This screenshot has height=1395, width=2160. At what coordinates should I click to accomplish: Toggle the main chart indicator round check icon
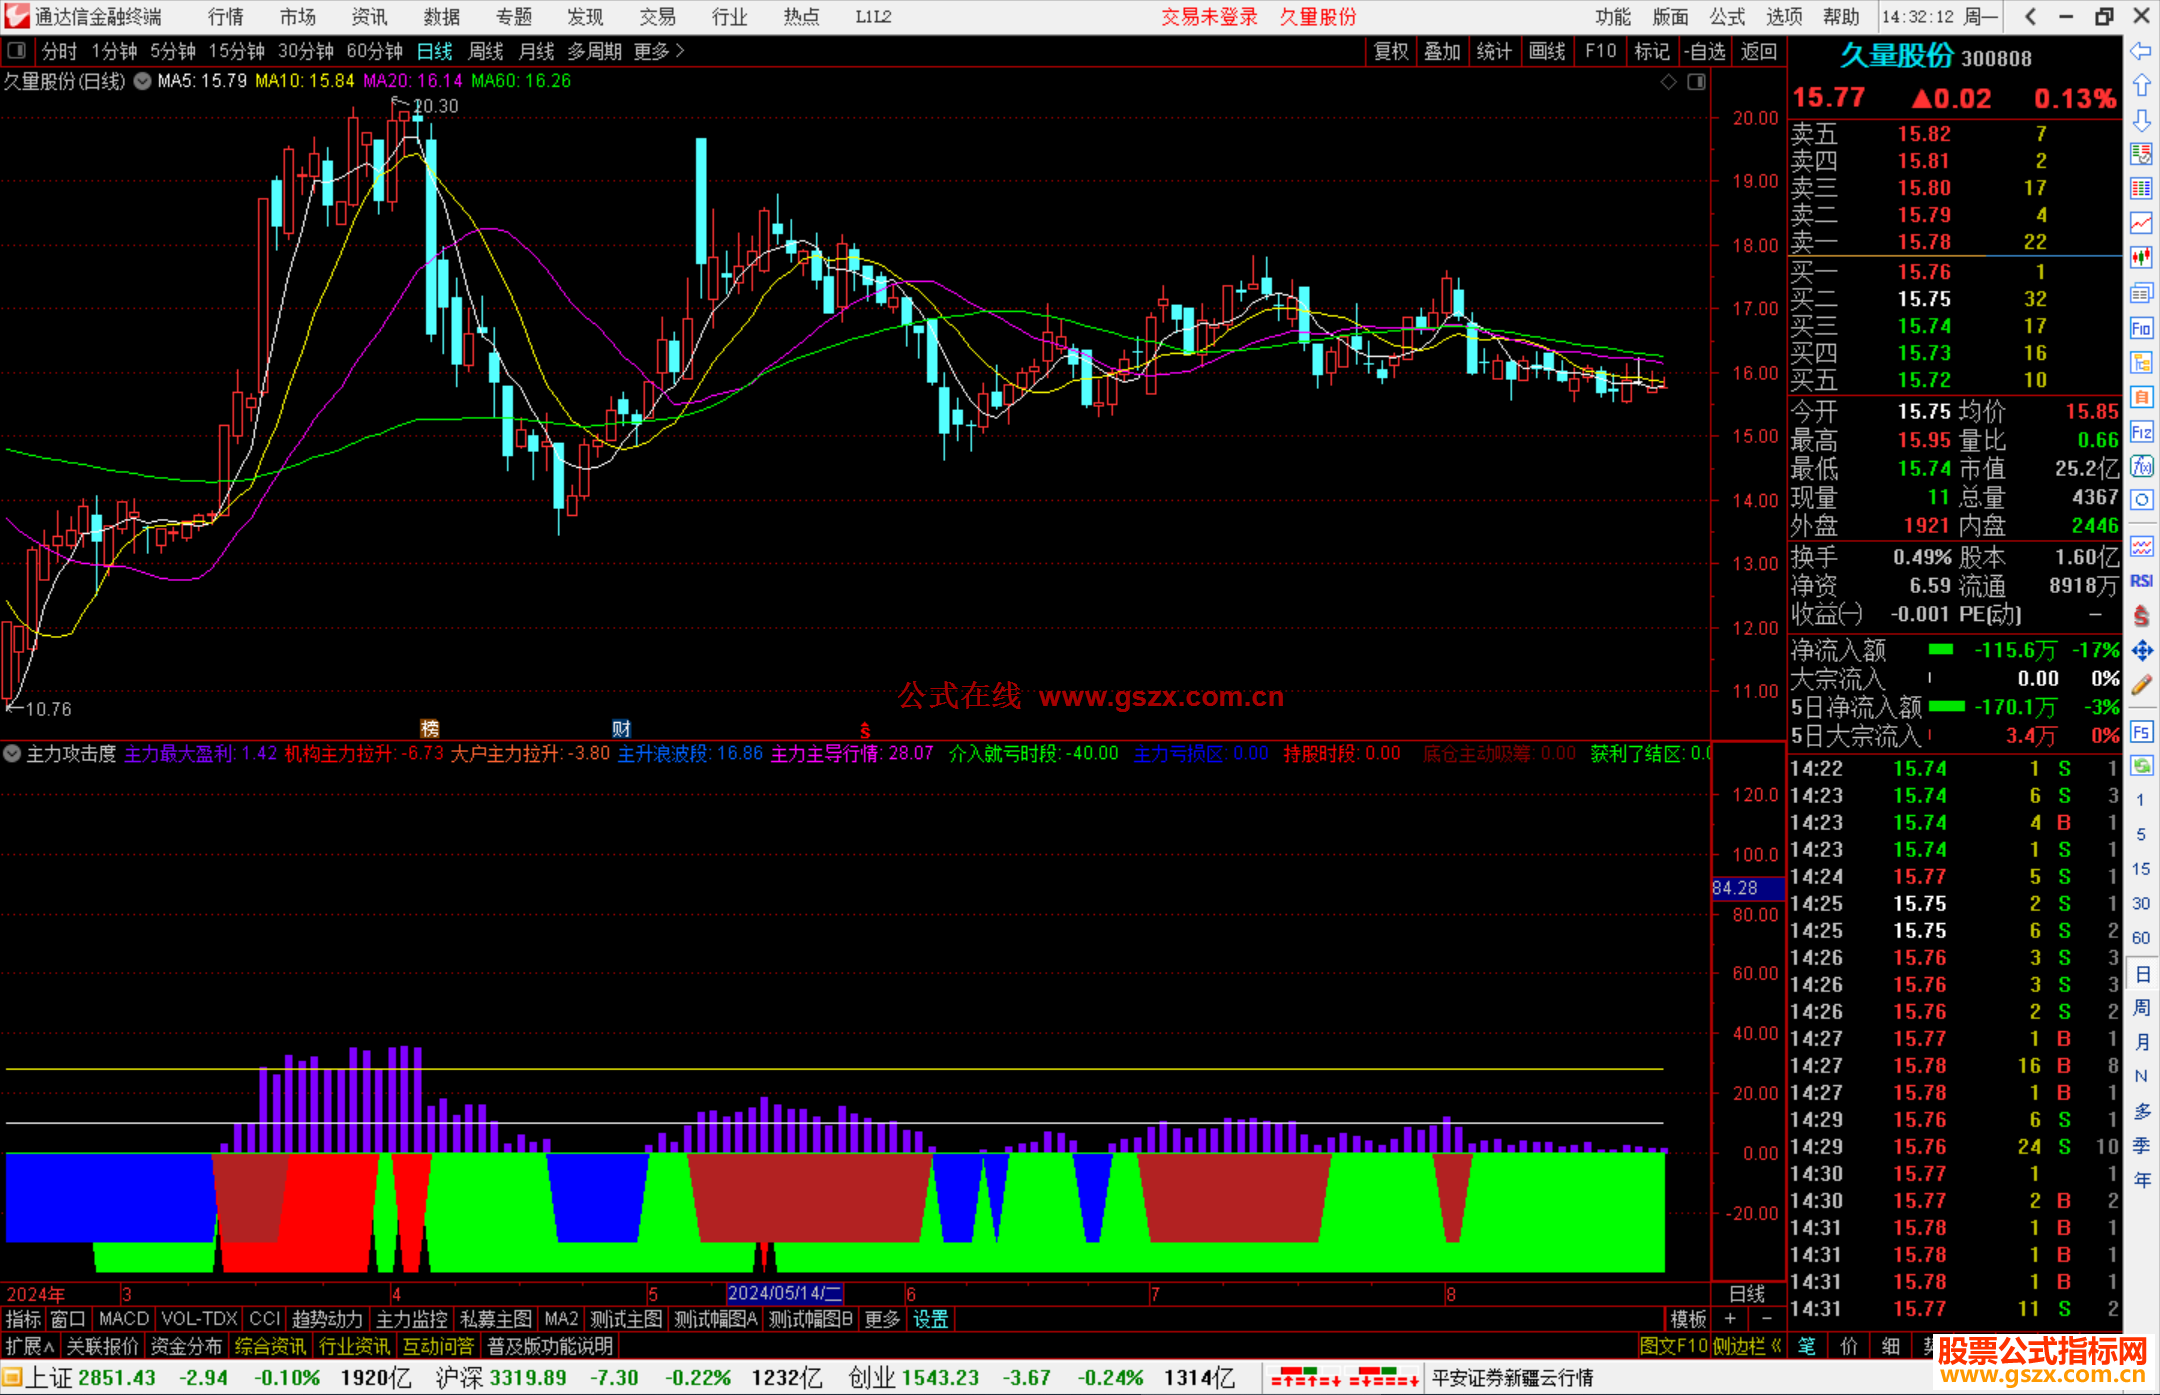143,81
